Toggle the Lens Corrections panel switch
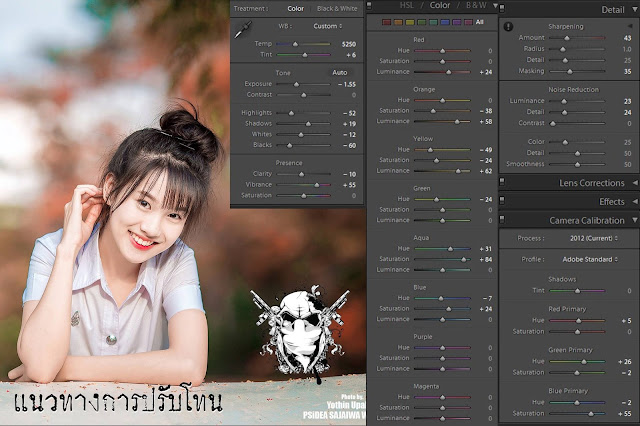Image resolution: width=640 pixels, height=426 pixels. pyautogui.click(x=502, y=182)
